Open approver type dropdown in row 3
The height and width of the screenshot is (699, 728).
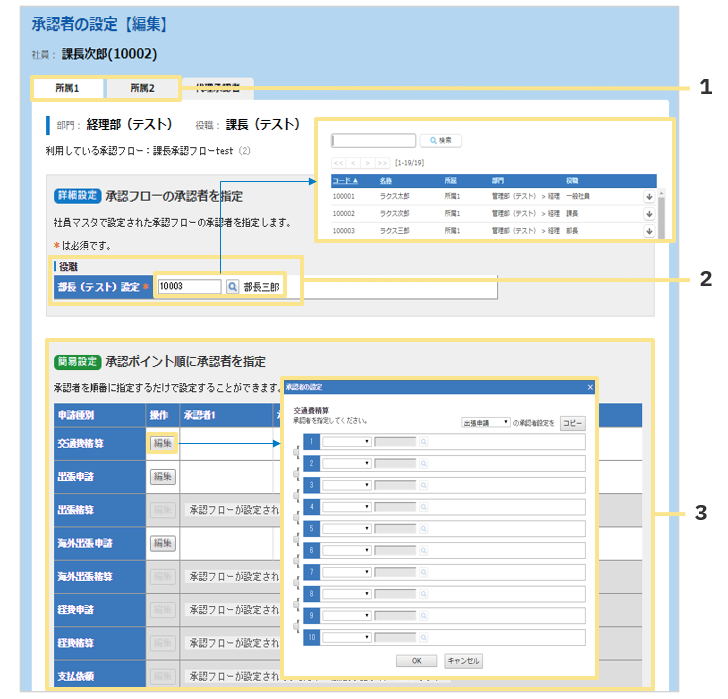click(x=346, y=485)
